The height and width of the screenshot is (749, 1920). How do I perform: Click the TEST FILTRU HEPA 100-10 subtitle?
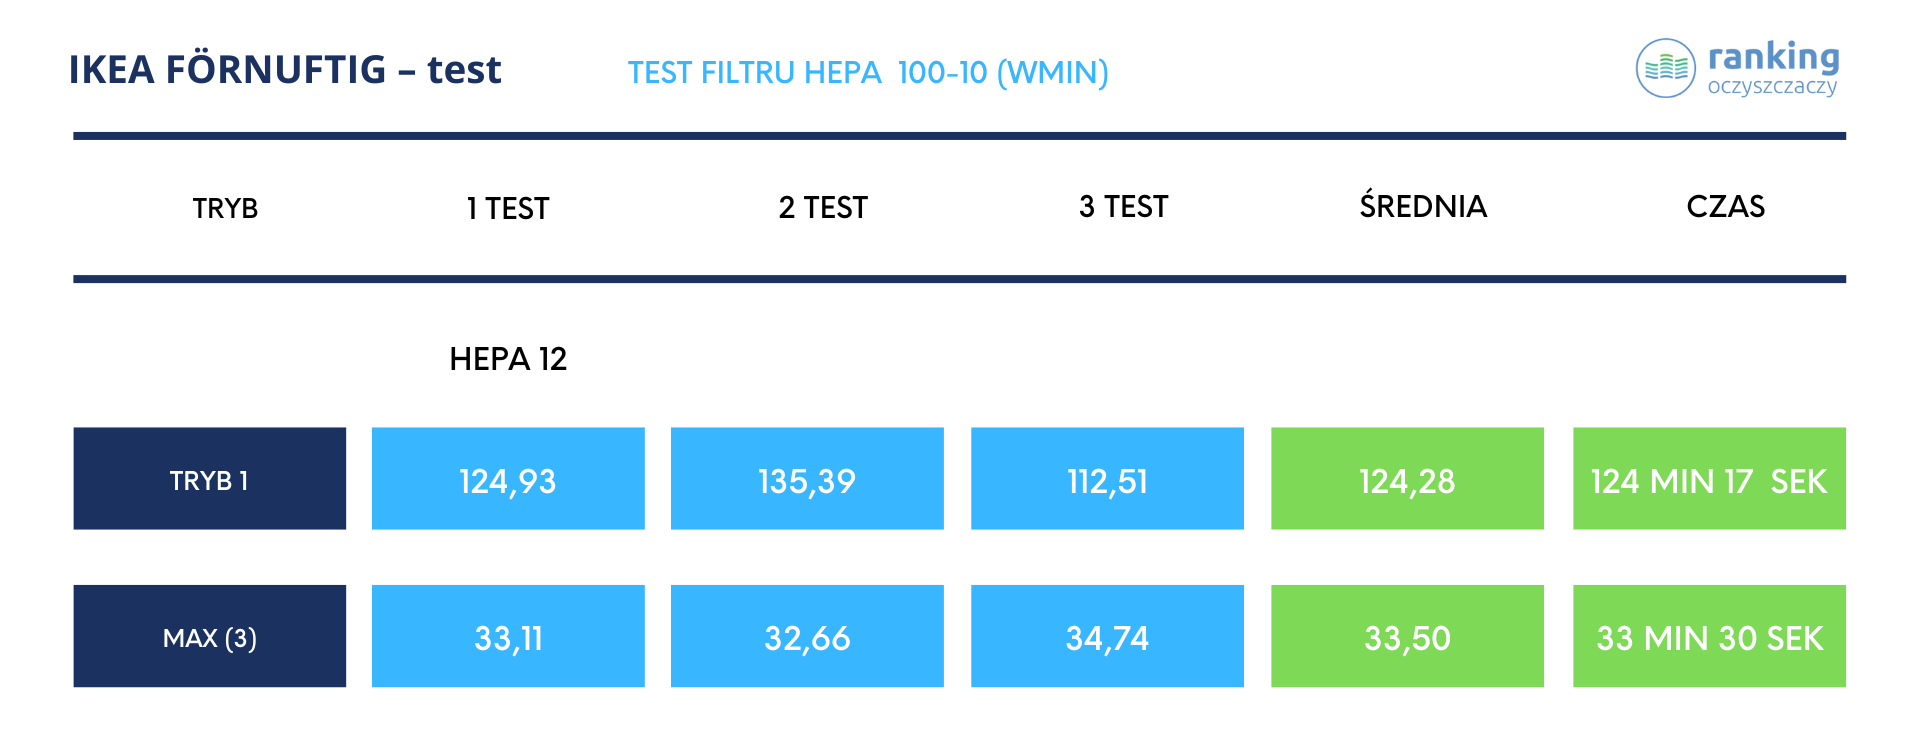coord(867,73)
